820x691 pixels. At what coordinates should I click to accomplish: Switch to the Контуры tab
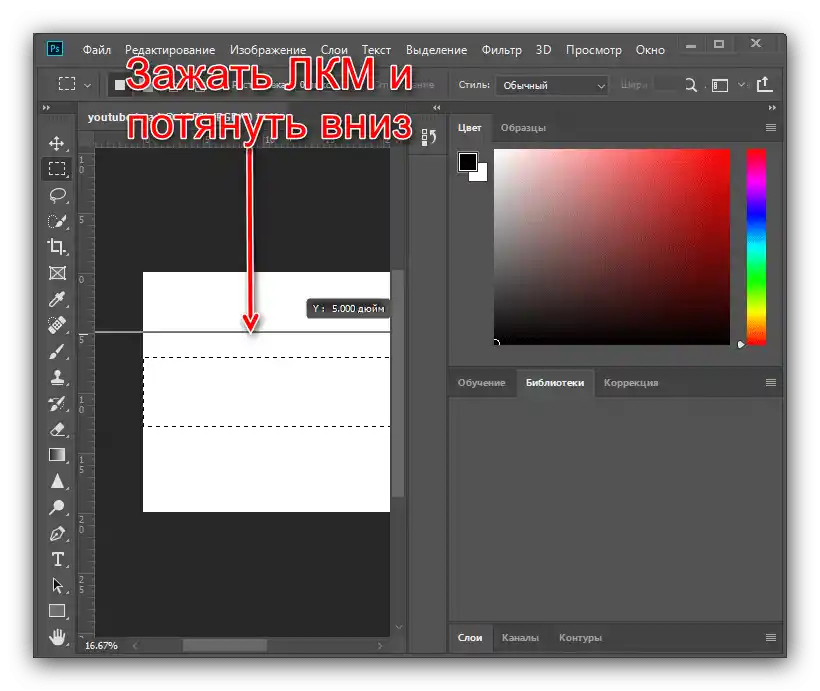580,638
